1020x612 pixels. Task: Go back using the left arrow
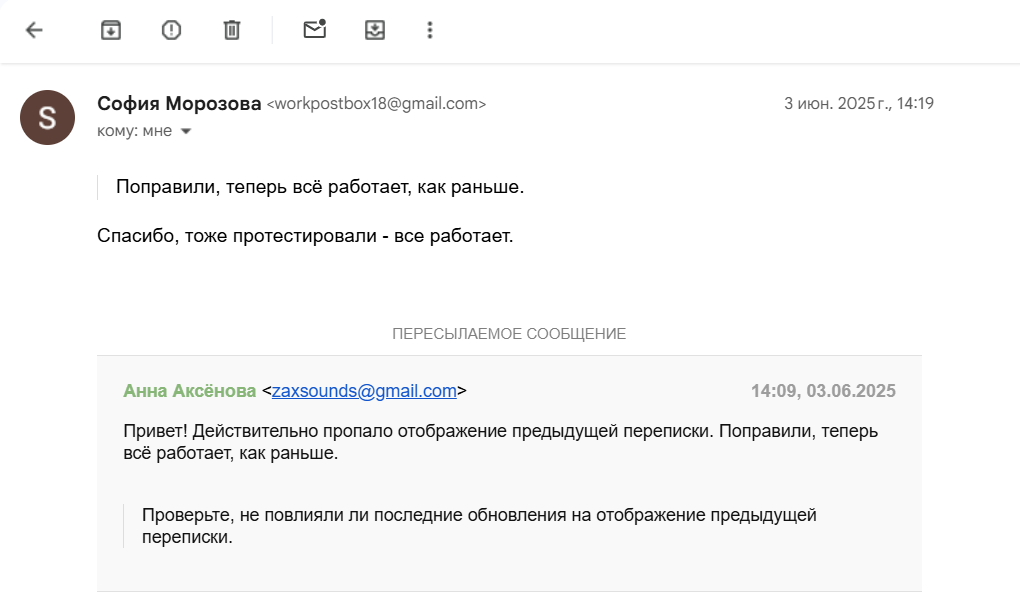pyautogui.click(x=34, y=30)
